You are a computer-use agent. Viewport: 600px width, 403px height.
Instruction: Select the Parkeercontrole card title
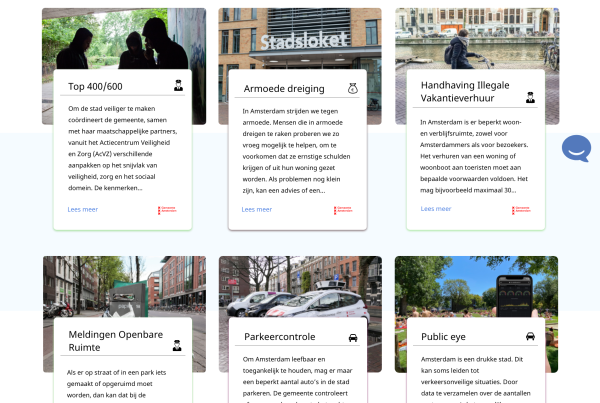tap(280, 337)
